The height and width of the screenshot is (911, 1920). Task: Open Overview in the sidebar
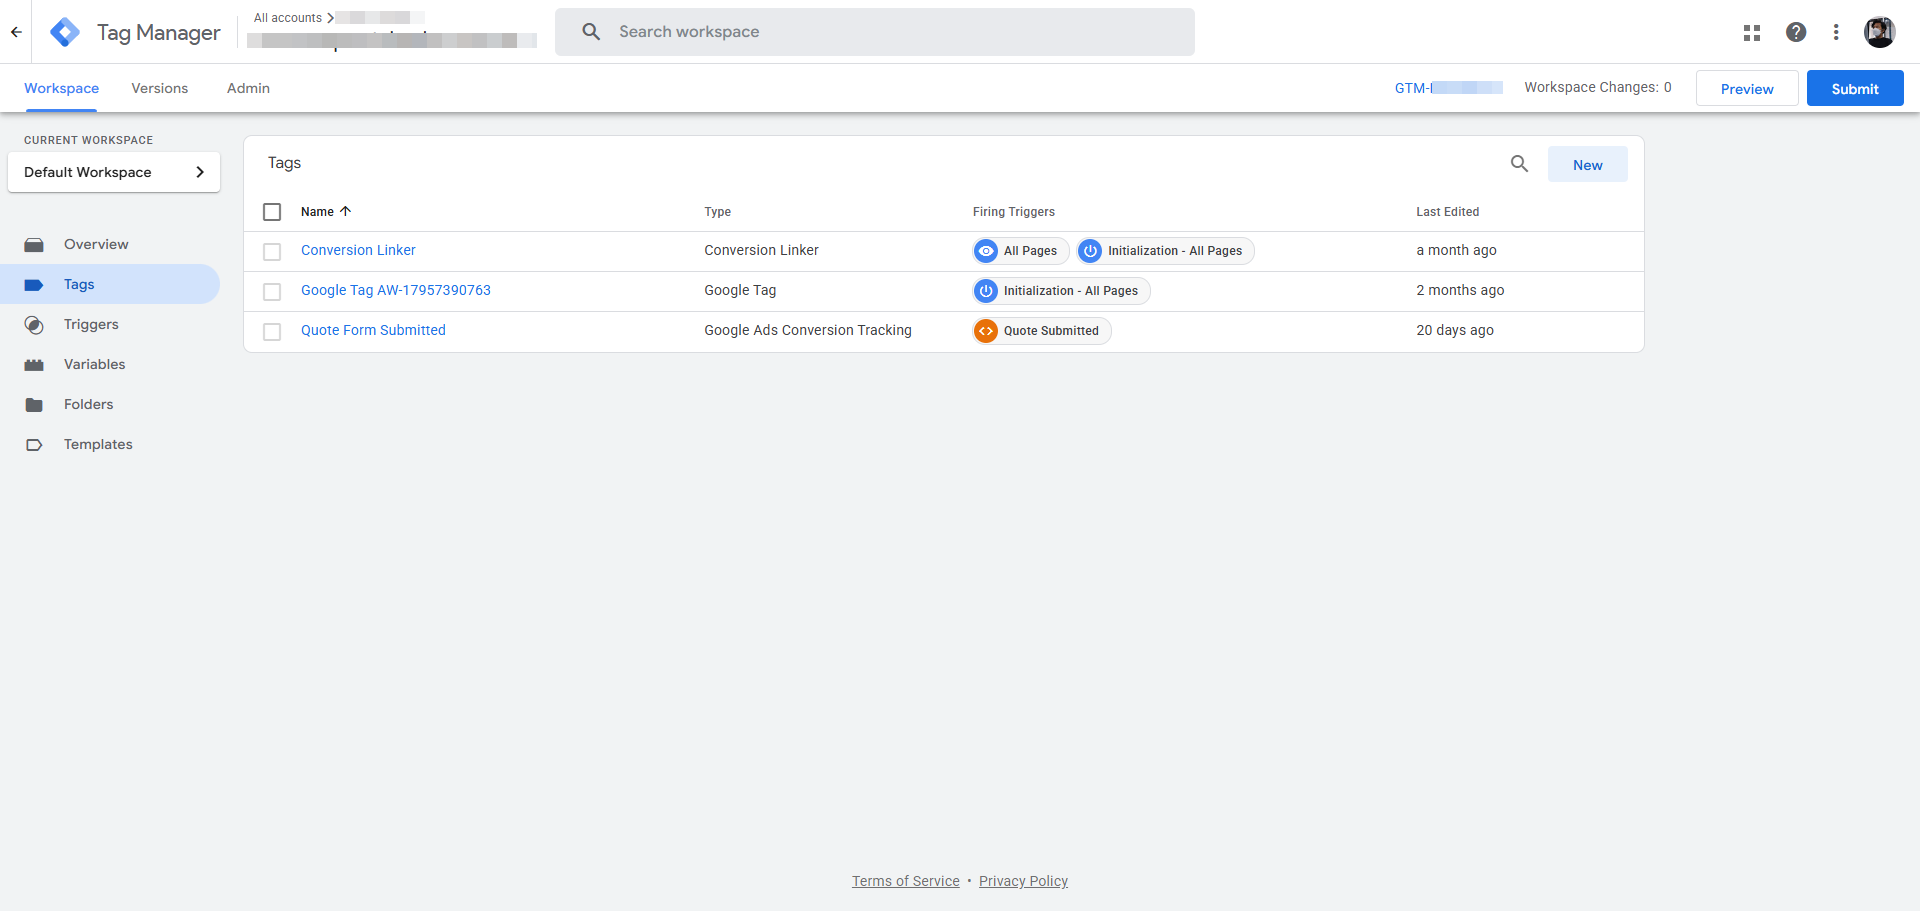pyautogui.click(x=110, y=244)
